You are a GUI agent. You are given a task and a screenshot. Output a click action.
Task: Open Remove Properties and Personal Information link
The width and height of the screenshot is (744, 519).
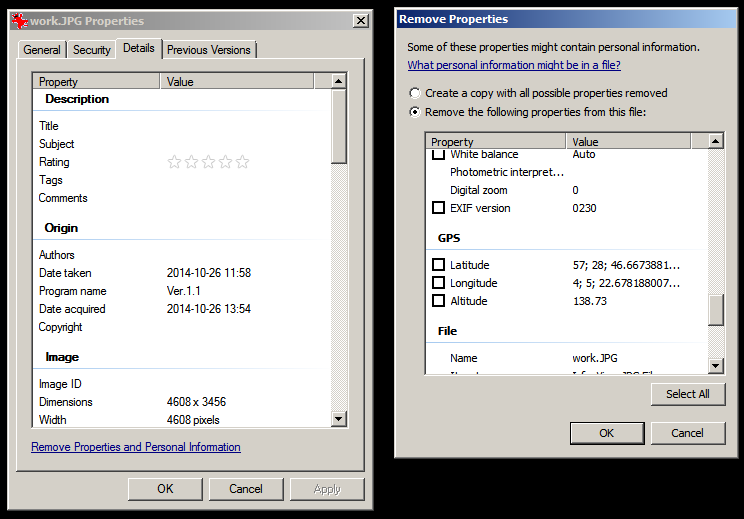(x=136, y=447)
